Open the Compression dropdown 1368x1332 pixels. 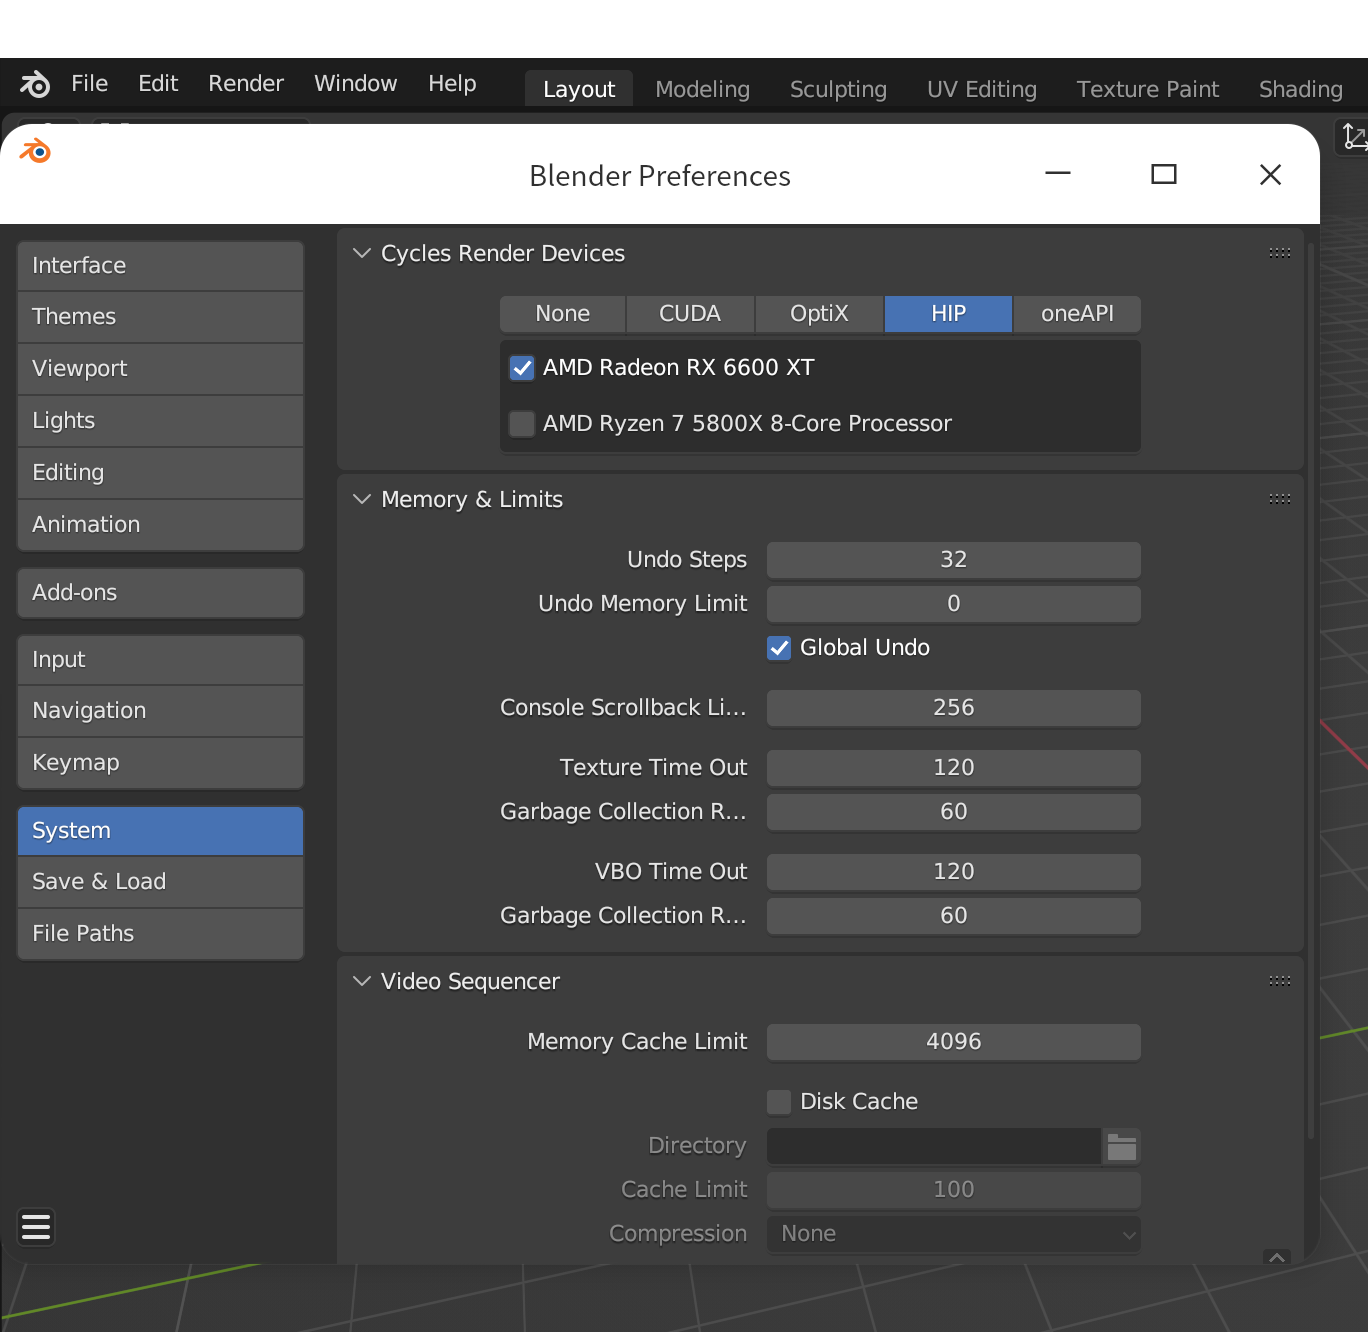[953, 1234]
